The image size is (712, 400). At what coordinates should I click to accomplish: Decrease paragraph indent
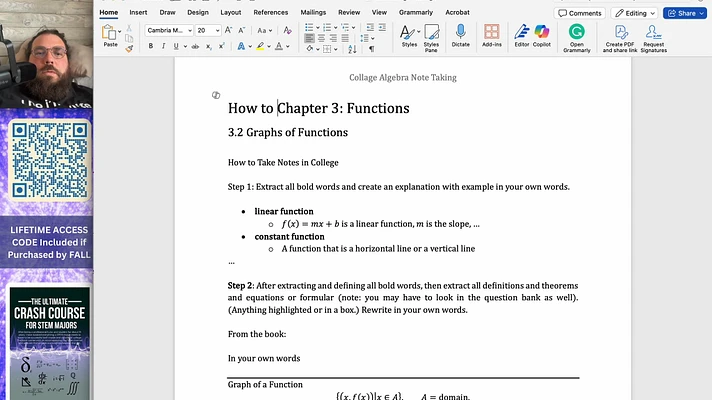point(370,28)
